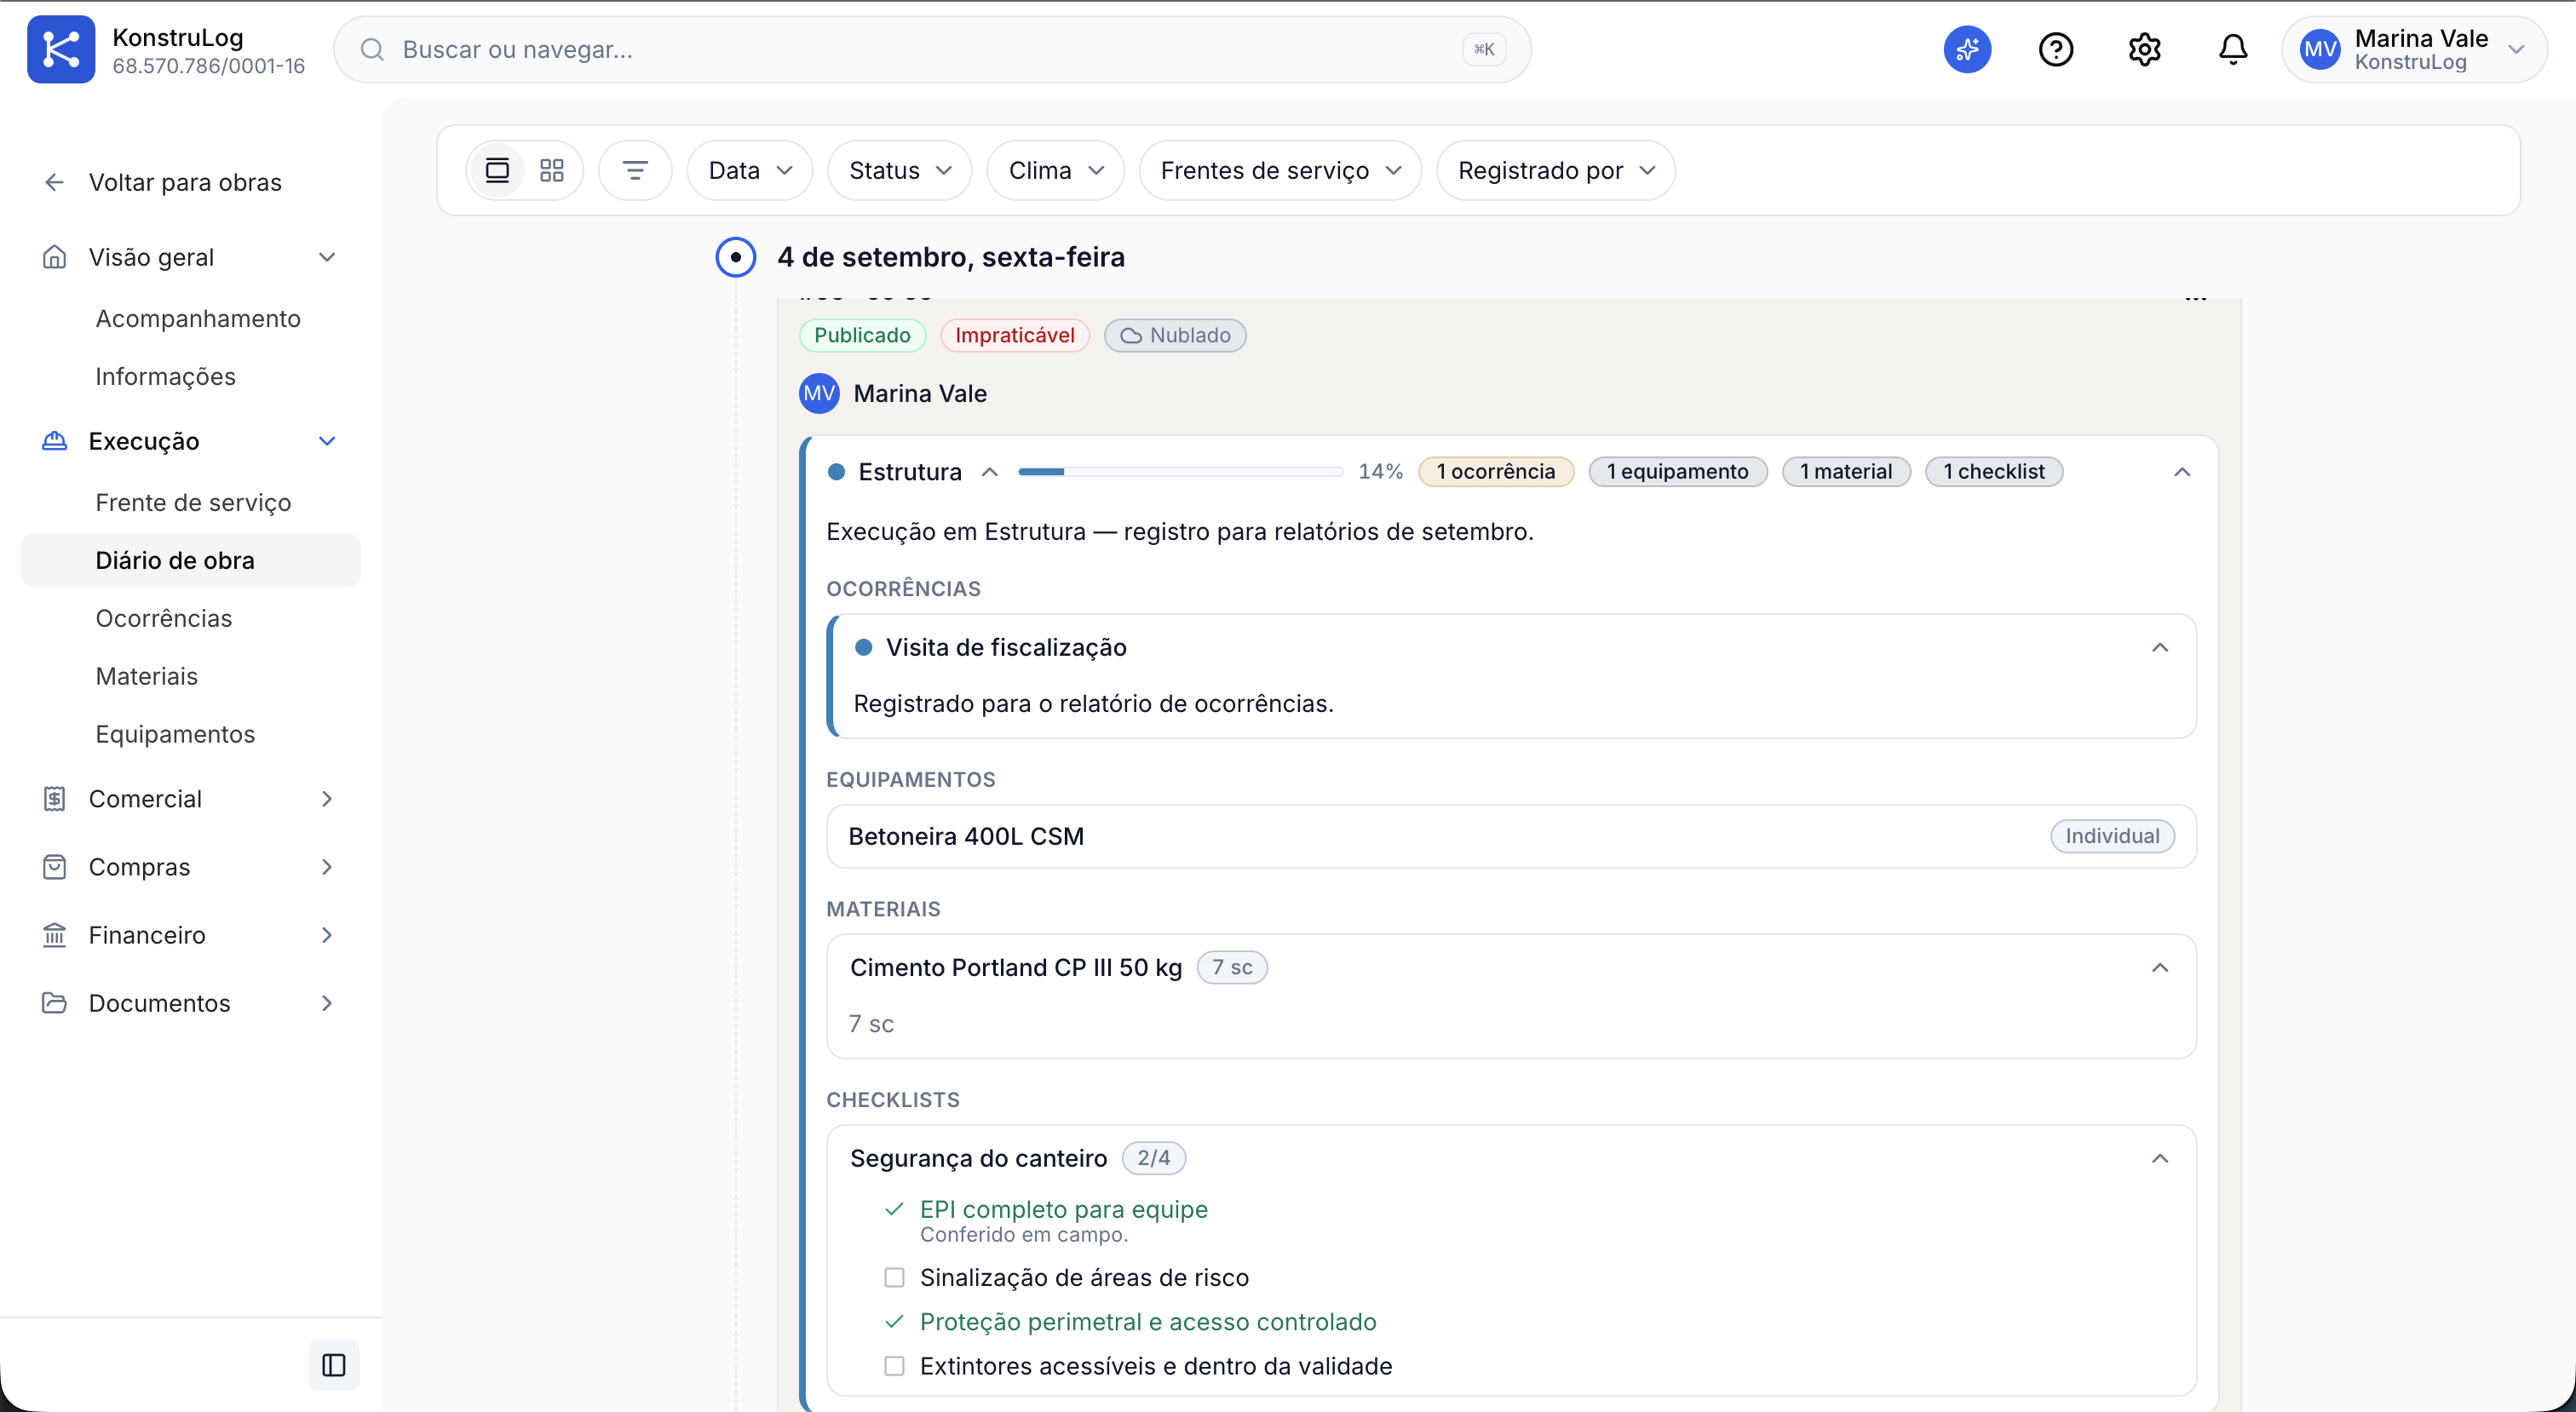Viewport: 2576px width, 1412px height.
Task: Open the filter lines icon
Action: click(635, 171)
